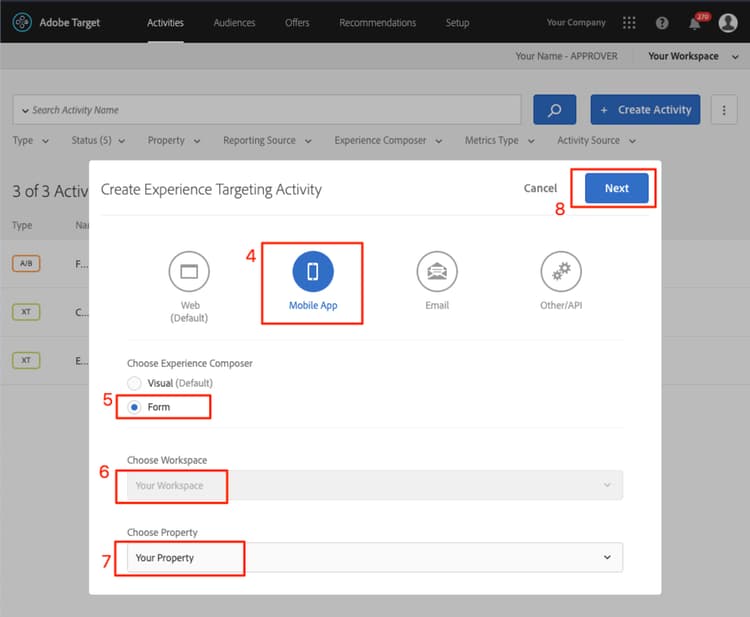This screenshot has width=750, height=617.
Task: Open the Choose Workspace dropdown
Action: pos(375,485)
